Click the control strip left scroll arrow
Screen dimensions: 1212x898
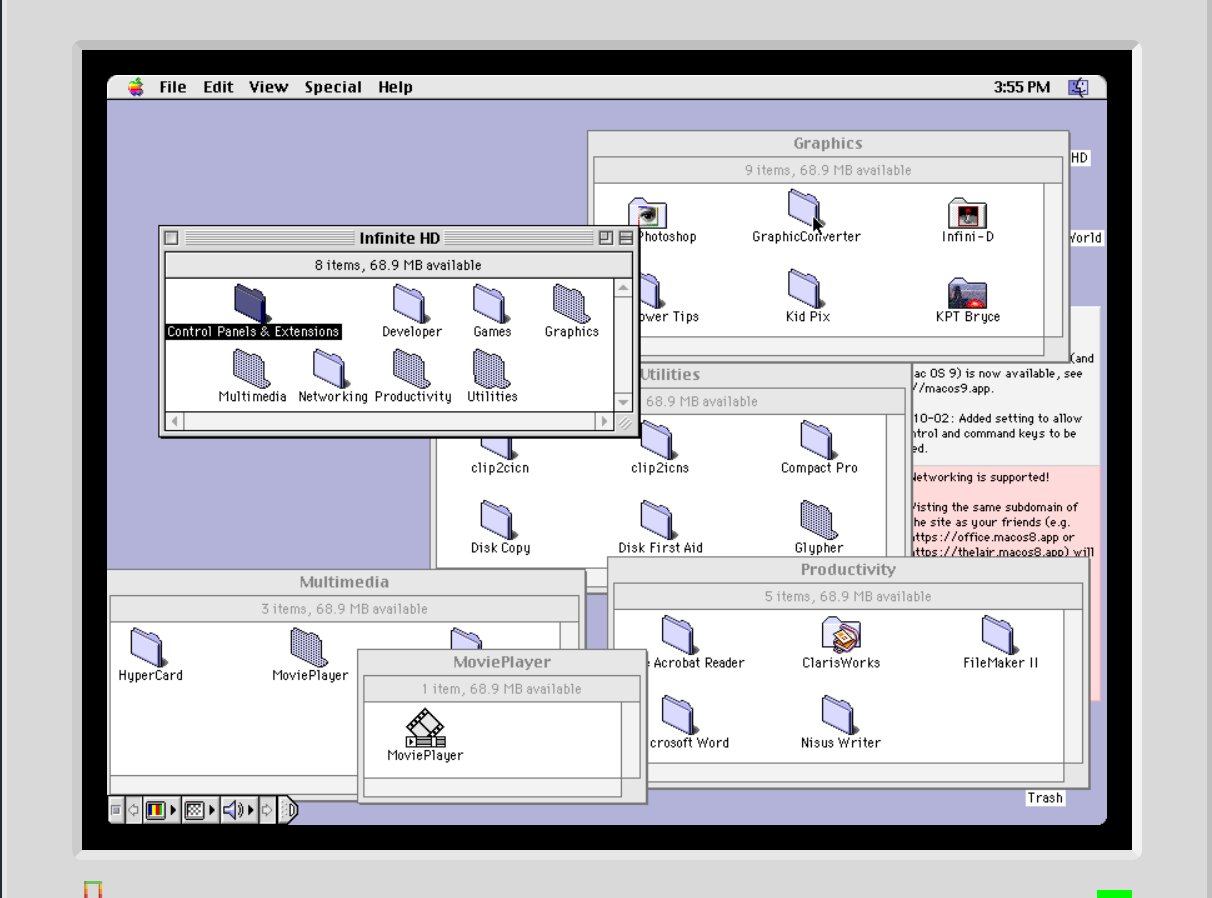pyautogui.click(x=133, y=810)
